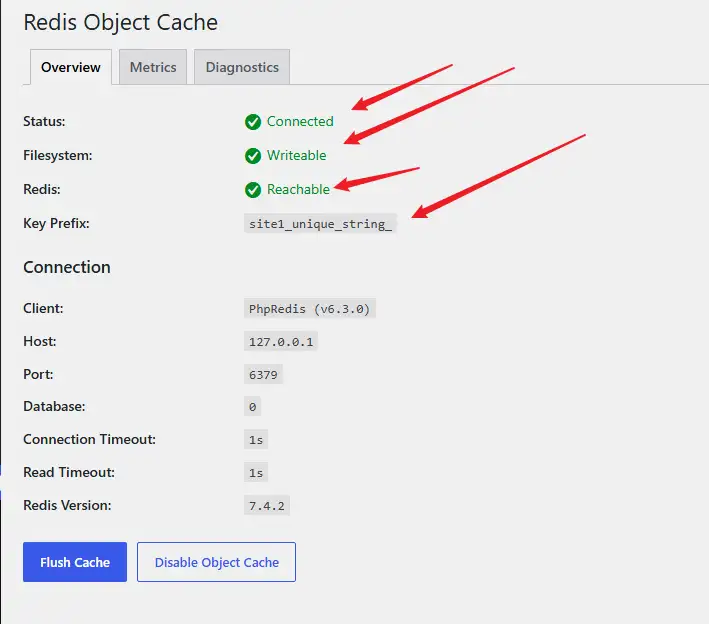Viewport: 709px width, 624px height.
Task: Click the 6379 port value
Action: 263,374
